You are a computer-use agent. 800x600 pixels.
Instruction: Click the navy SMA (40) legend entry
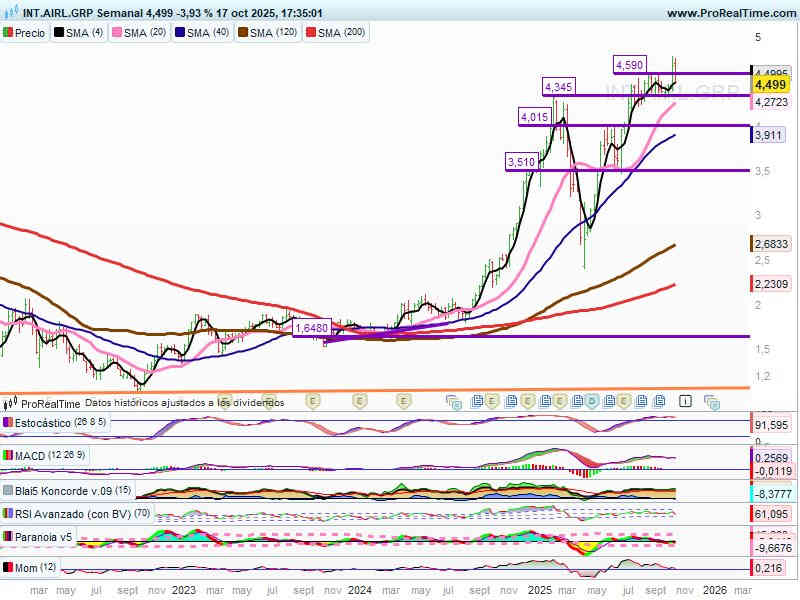click(201, 33)
